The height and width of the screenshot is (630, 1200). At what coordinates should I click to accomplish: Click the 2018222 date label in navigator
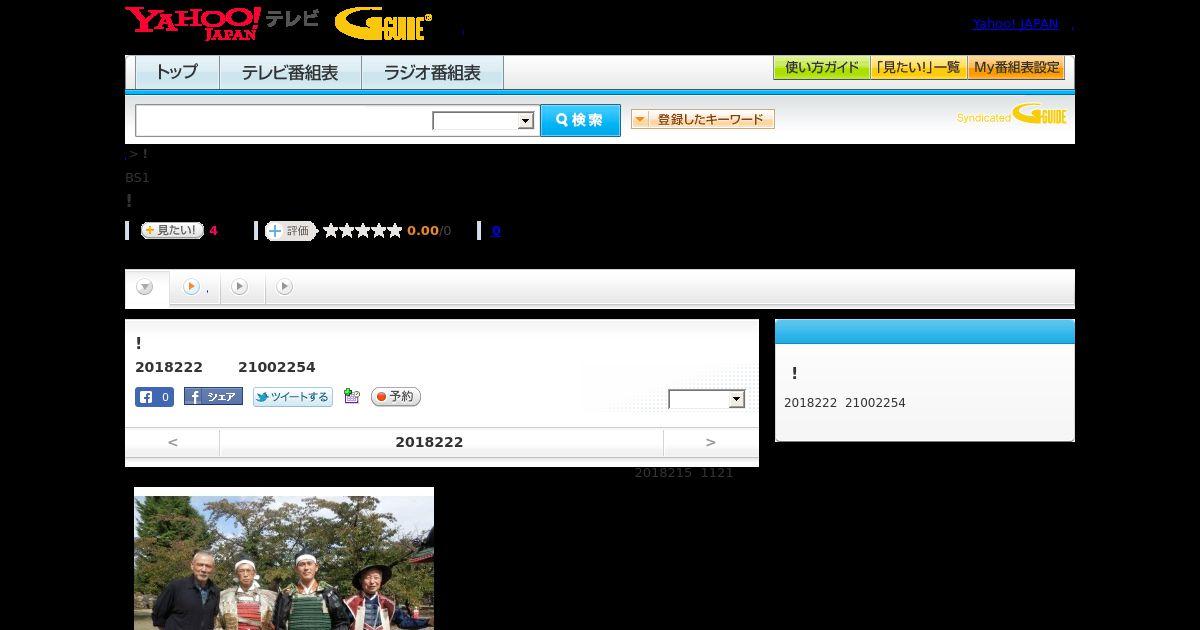pyautogui.click(x=429, y=442)
